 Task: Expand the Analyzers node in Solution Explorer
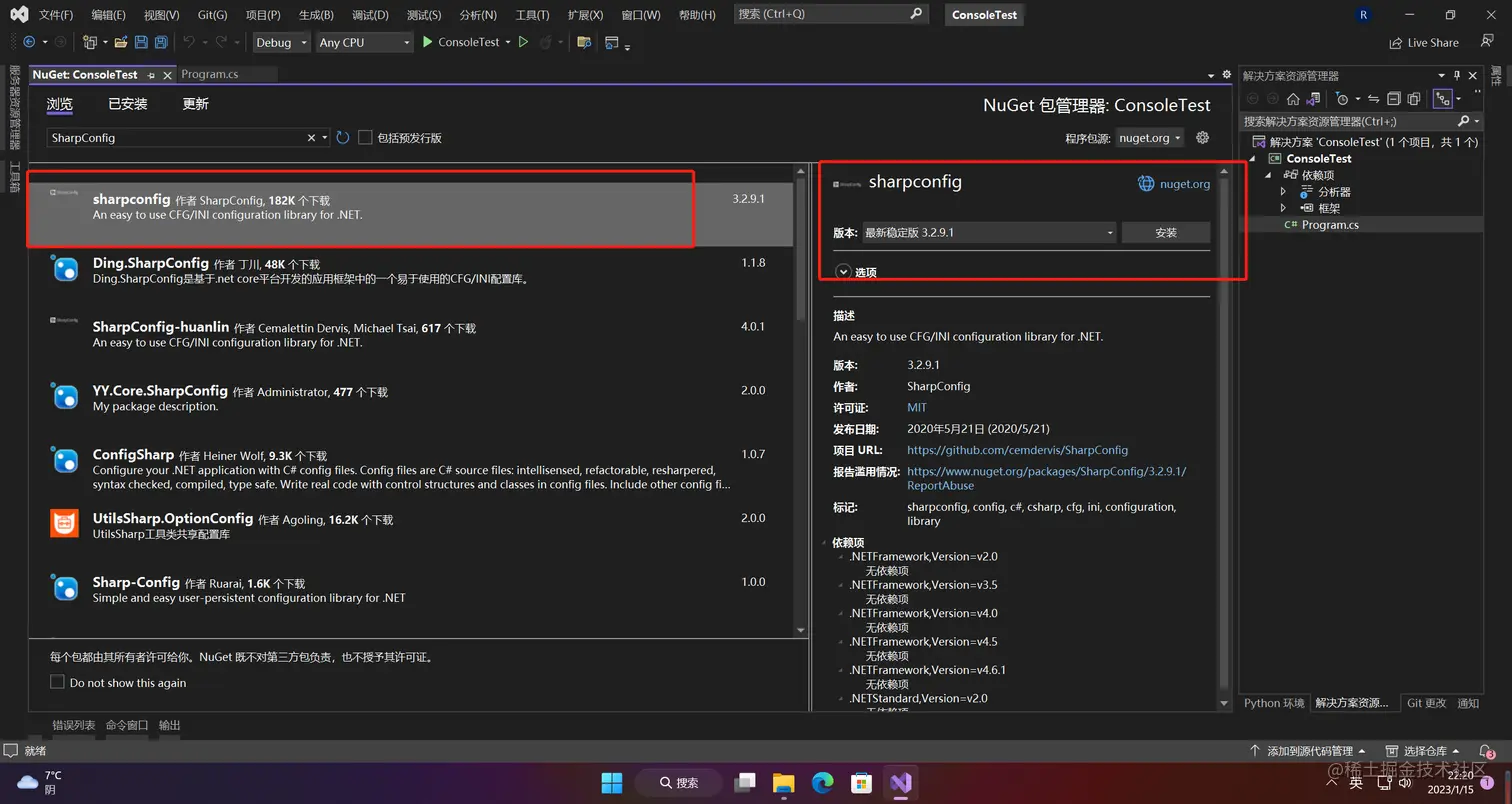(1283, 191)
